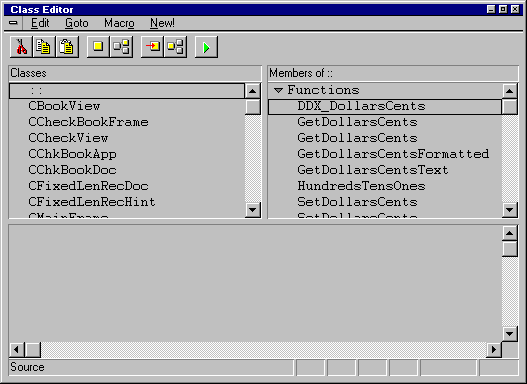This screenshot has height=384, width=527.
Task: Click the Paste clipboard toolbar icon
Action: pos(67,47)
